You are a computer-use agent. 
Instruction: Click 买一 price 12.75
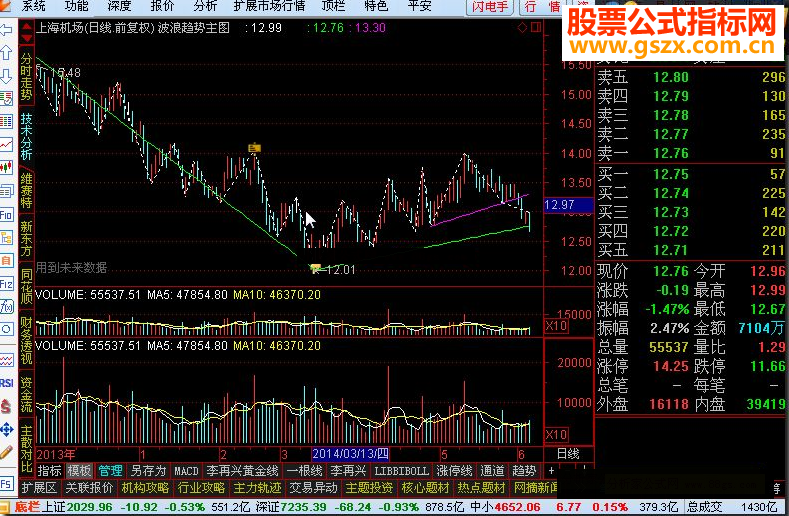(670, 174)
